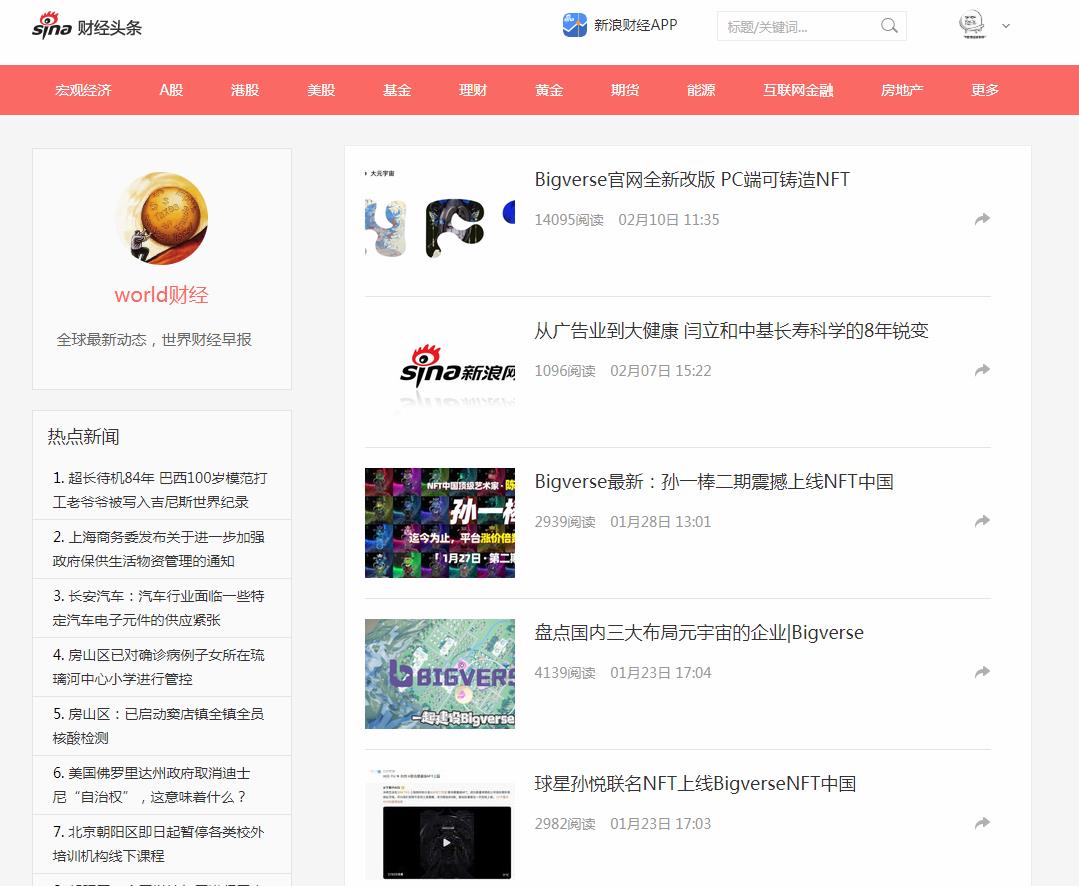Click the world财经 profile avatar
This screenshot has height=886, width=1079.
162,218
